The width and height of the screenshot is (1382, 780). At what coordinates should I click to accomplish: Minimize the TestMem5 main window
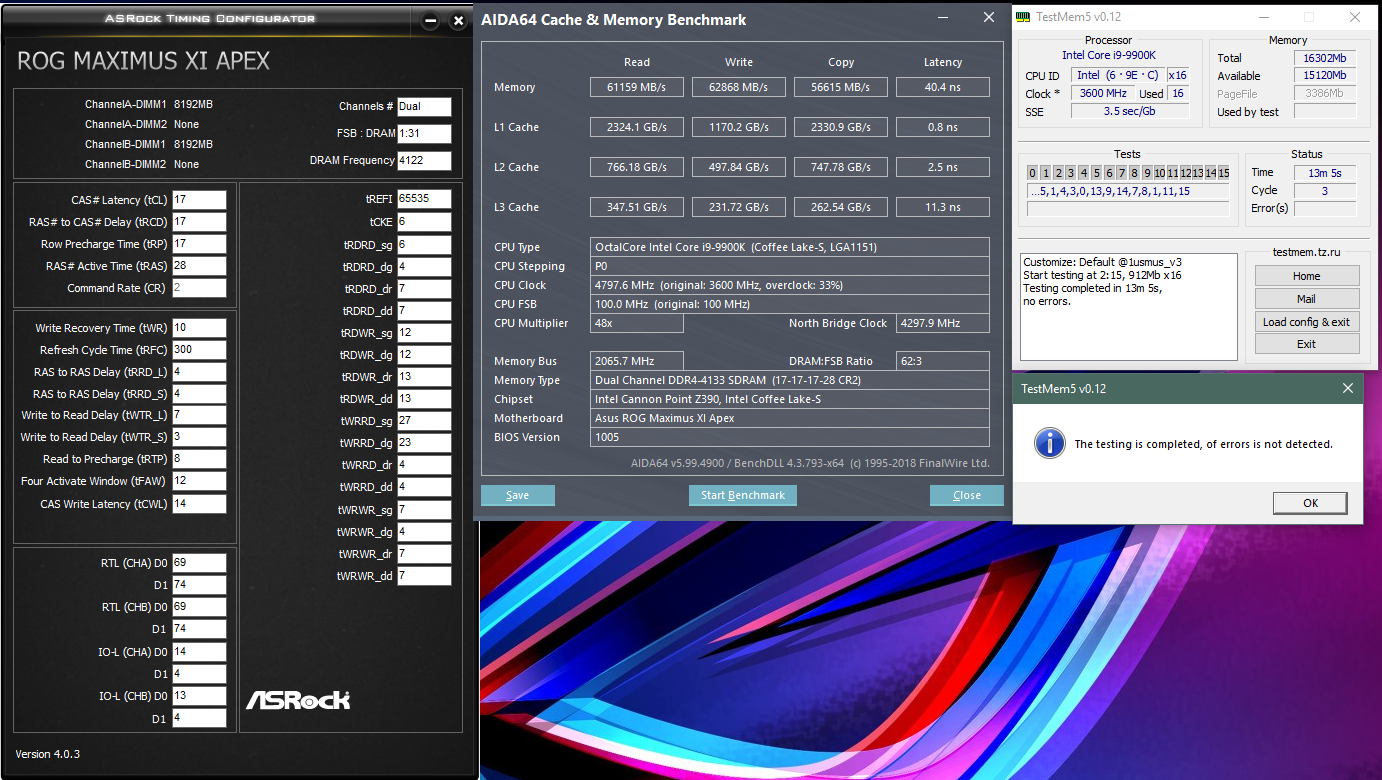tap(1264, 17)
